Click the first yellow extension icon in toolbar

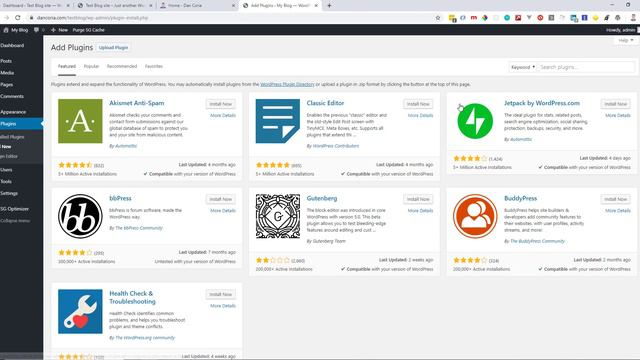(452, 18)
